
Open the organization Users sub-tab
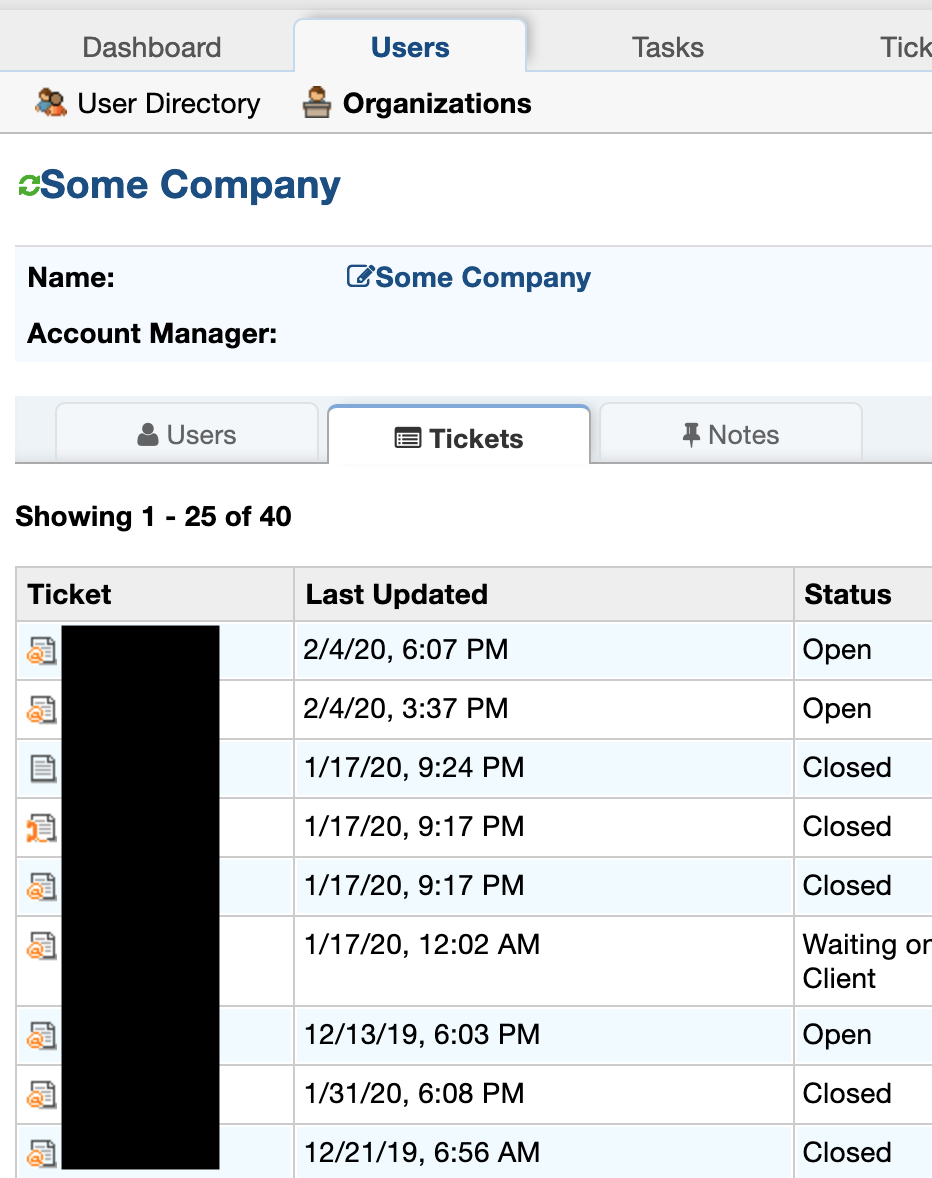[187, 434]
